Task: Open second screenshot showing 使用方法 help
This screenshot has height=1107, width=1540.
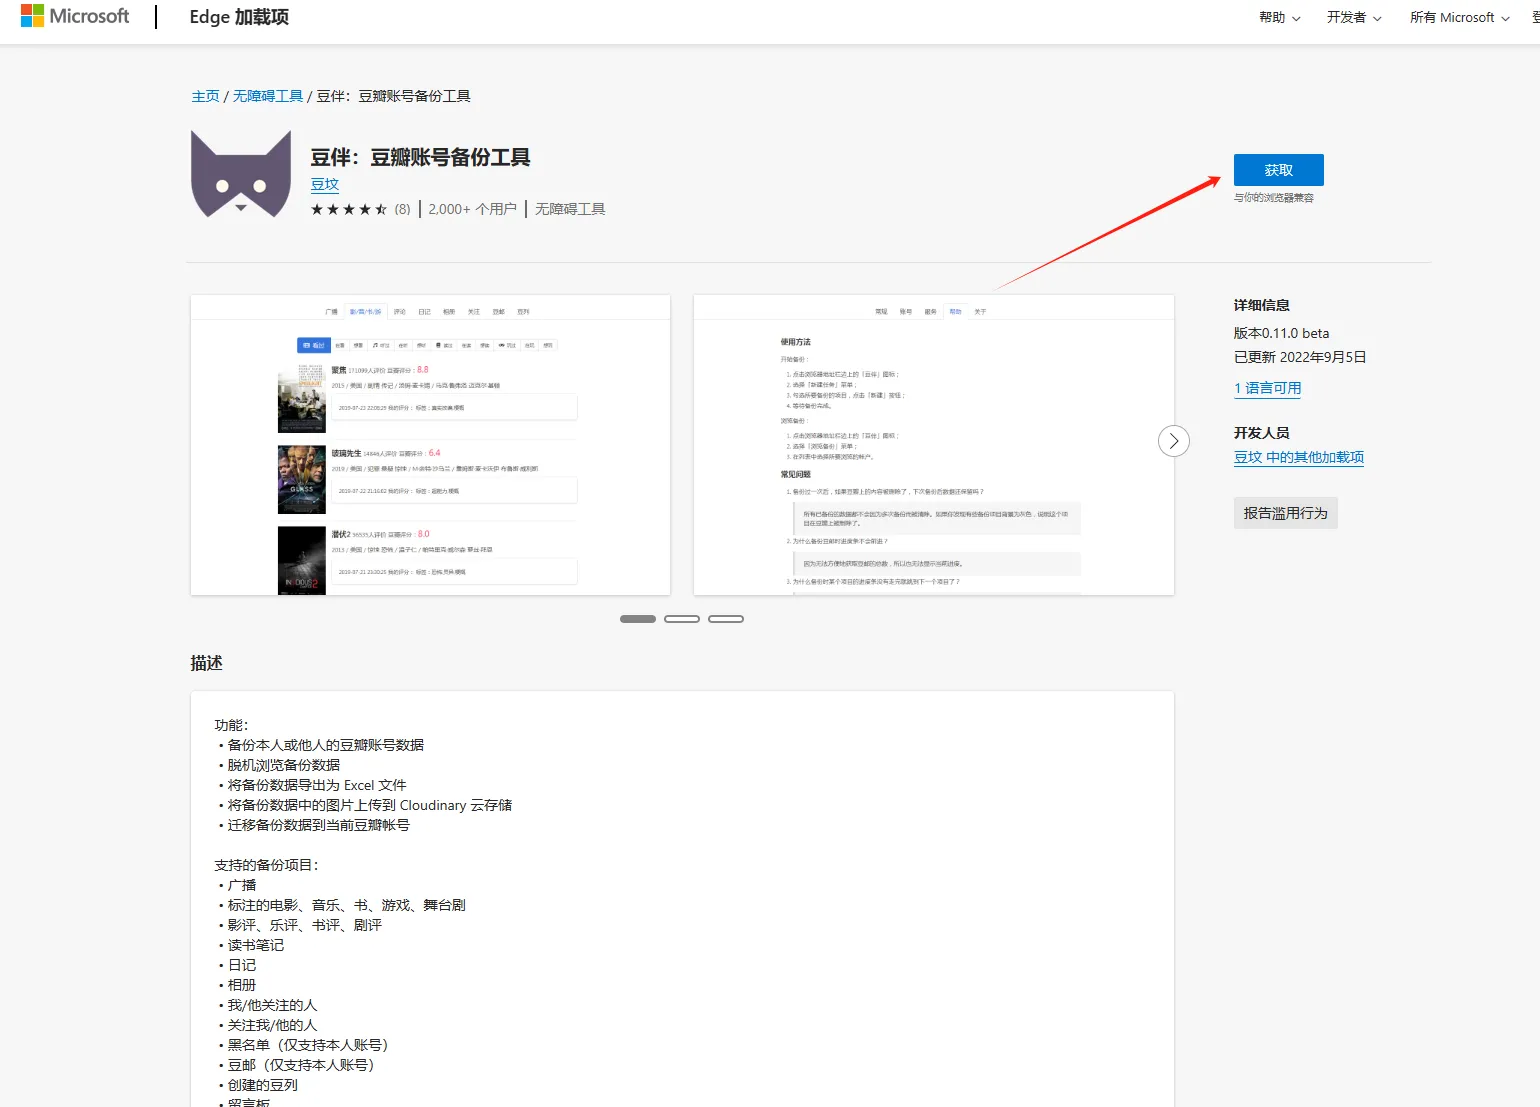Action: (933, 445)
